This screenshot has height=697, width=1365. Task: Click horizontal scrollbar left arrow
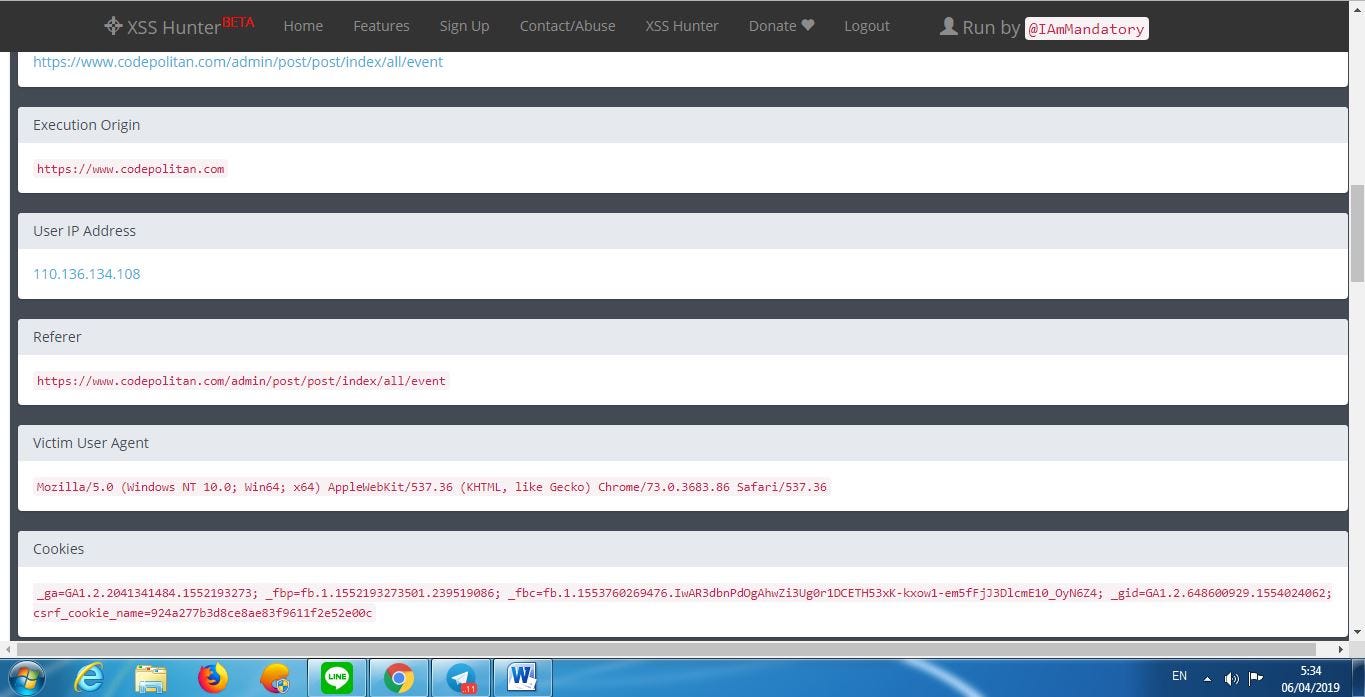click(x=8, y=649)
